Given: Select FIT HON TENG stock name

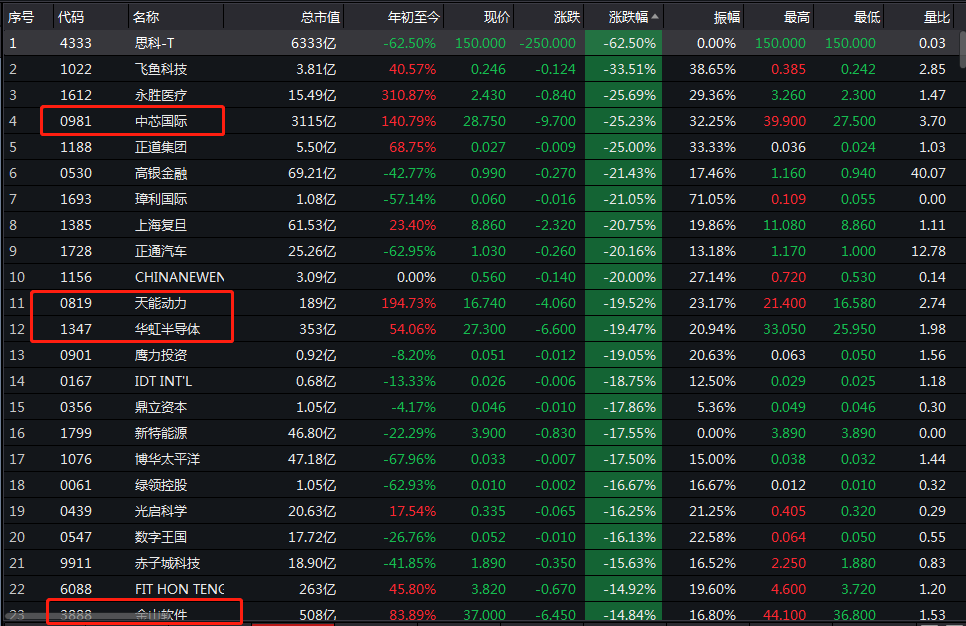Looking at the screenshot, I should [x=179, y=589].
